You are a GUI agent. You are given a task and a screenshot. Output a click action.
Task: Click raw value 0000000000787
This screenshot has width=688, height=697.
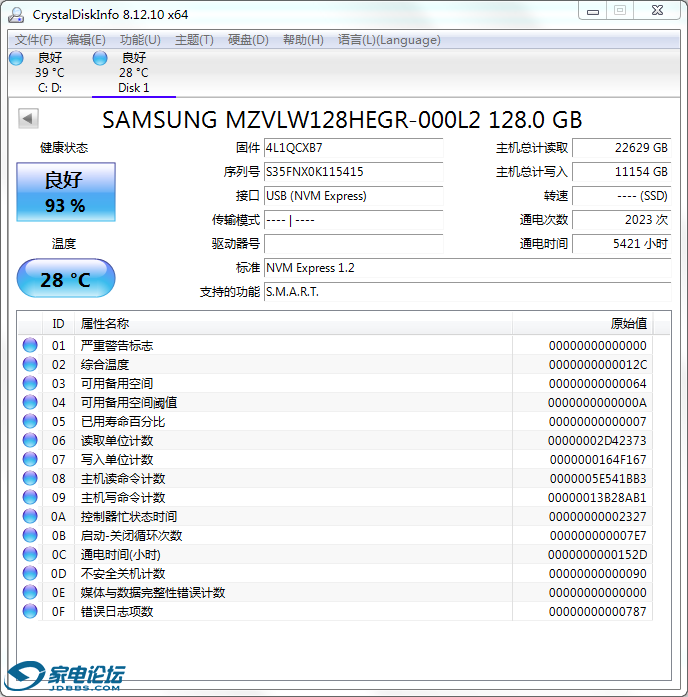[x=598, y=612]
